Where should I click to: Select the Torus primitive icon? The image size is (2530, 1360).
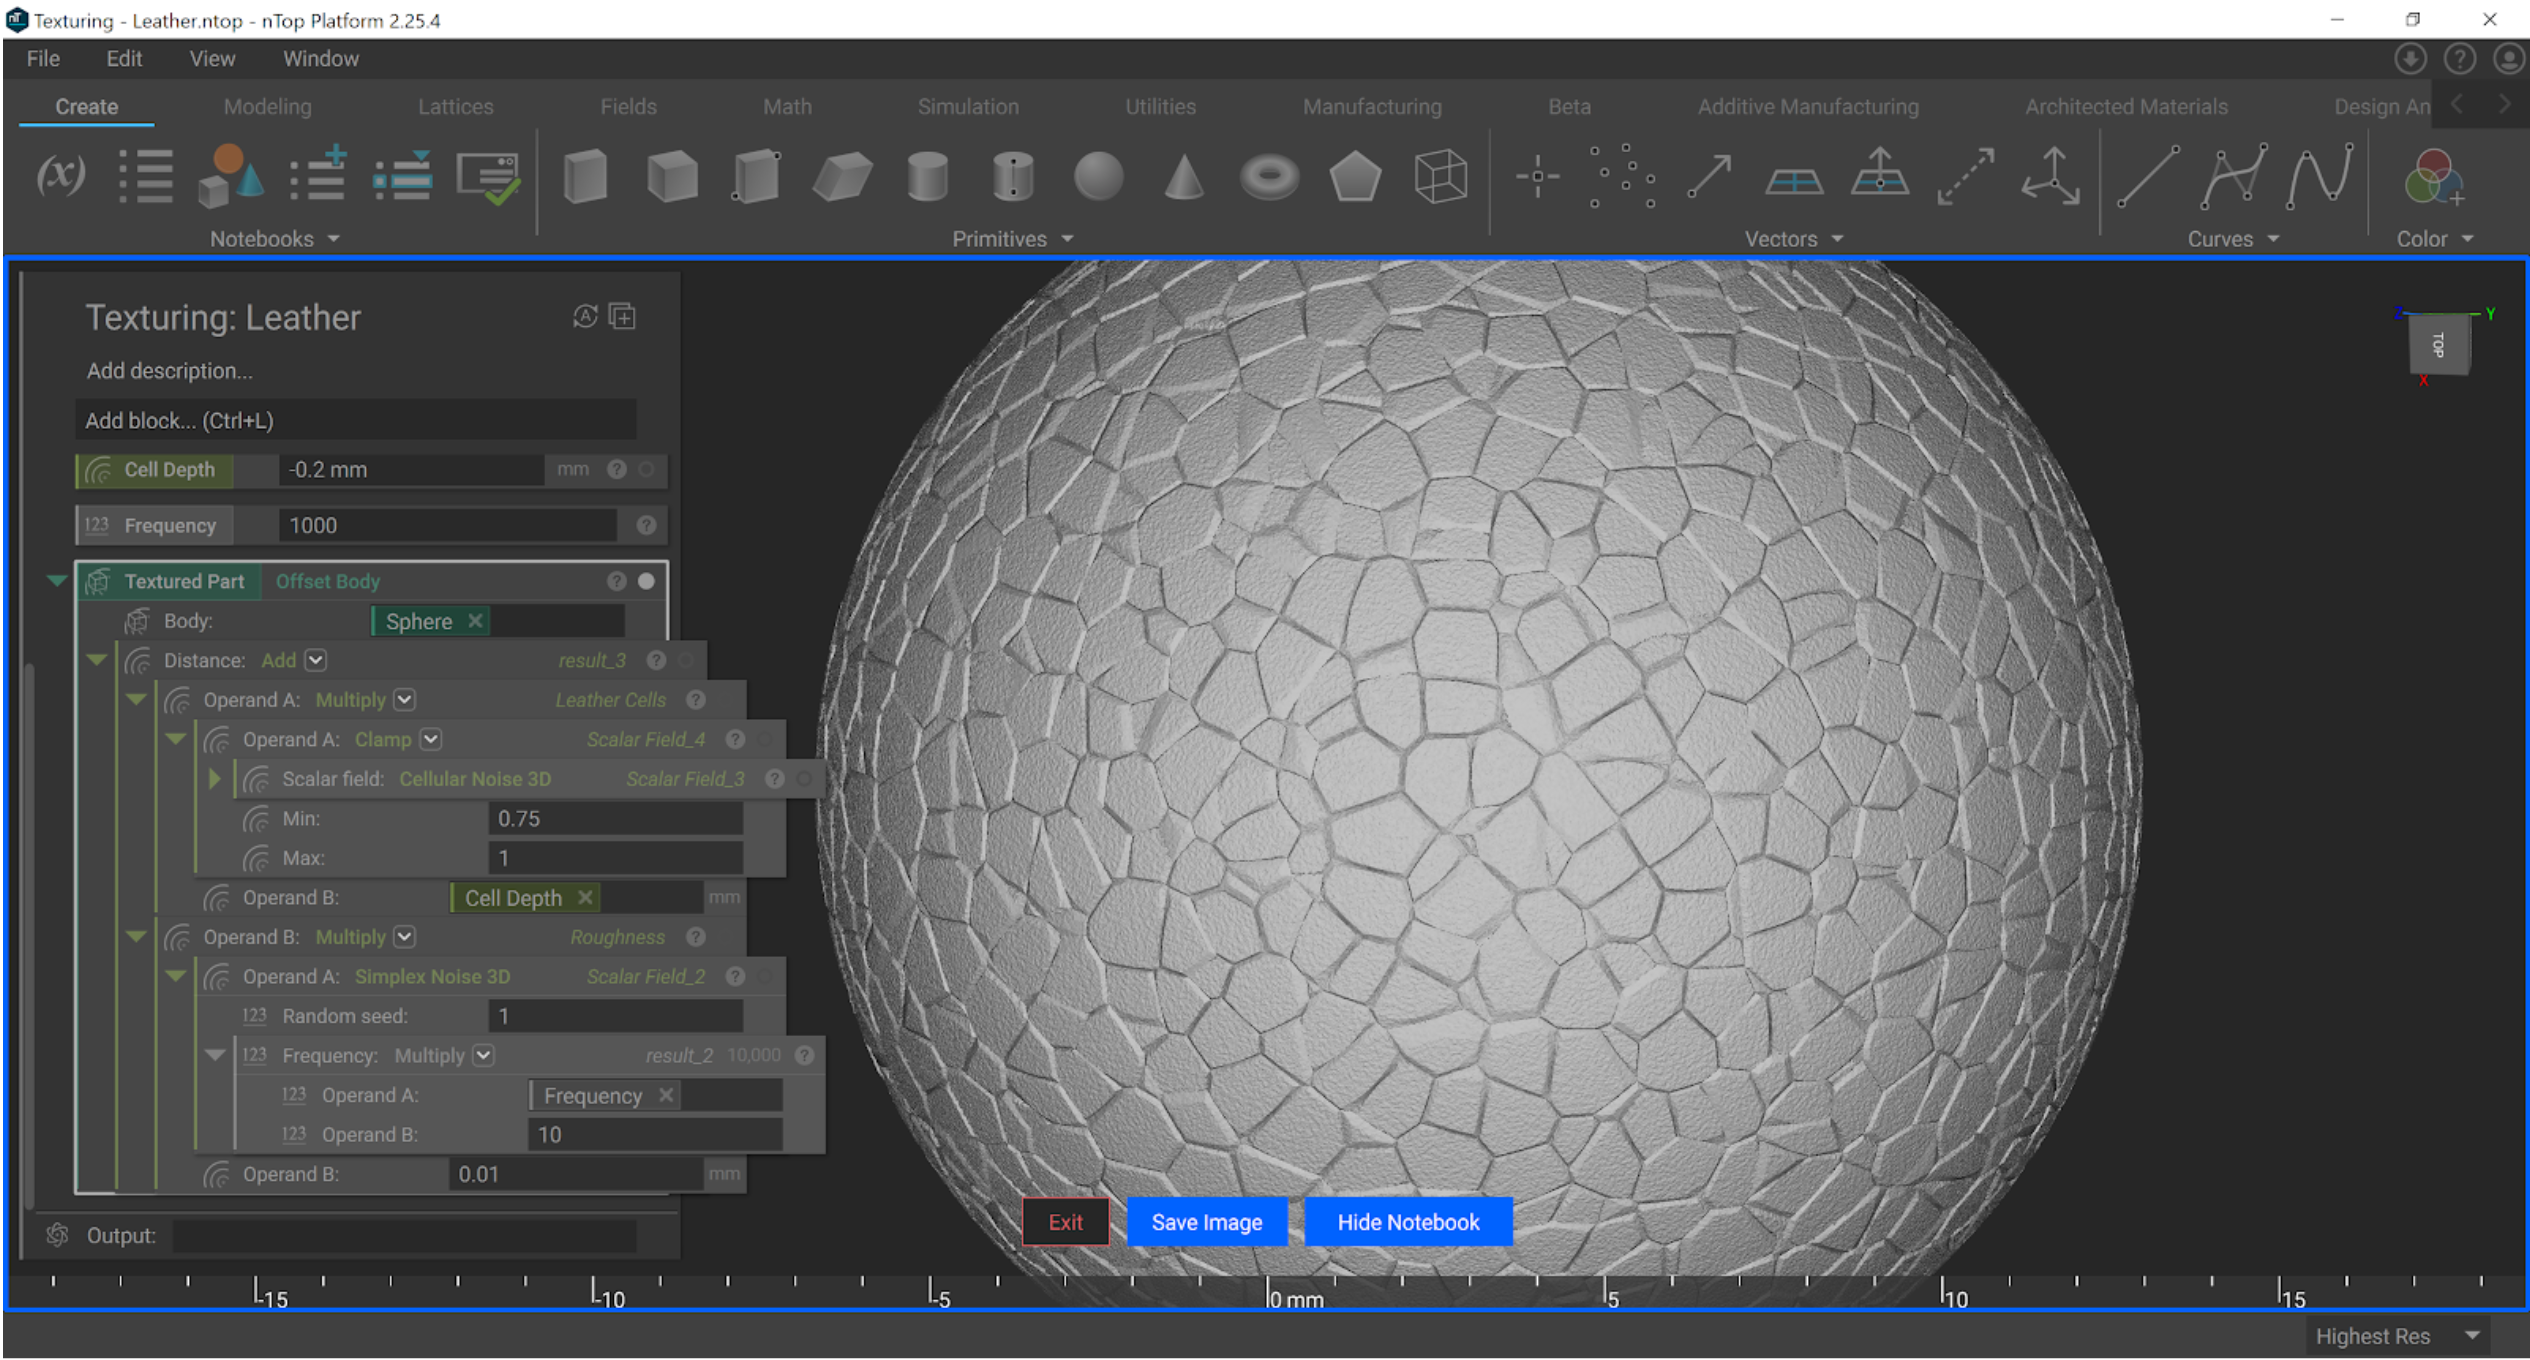click(x=1269, y=178)
